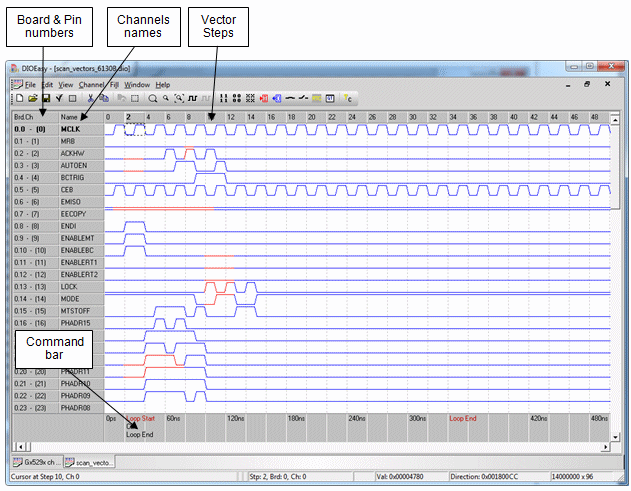Open the Window menu
This screenshot has height=491, width=631.
137,85
